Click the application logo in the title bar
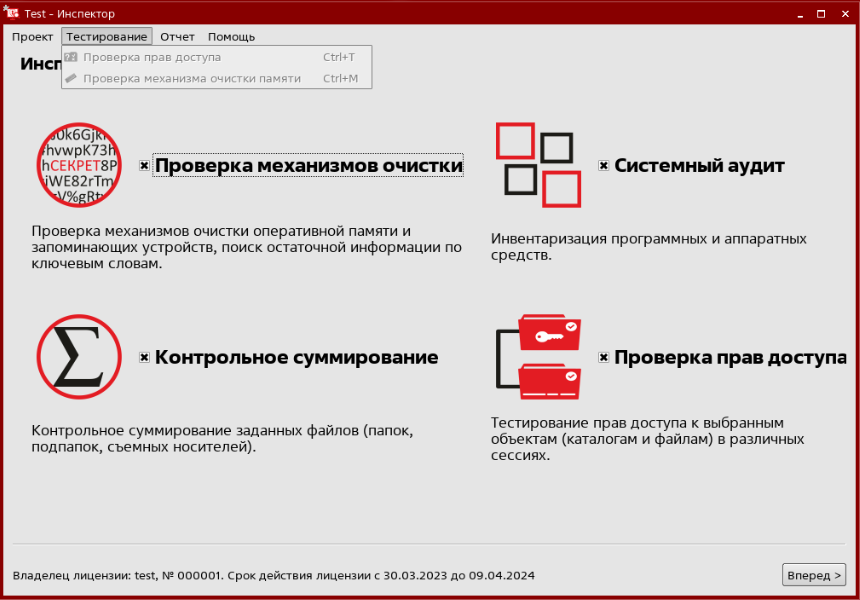The image size is (860, 600). (10, 13)
